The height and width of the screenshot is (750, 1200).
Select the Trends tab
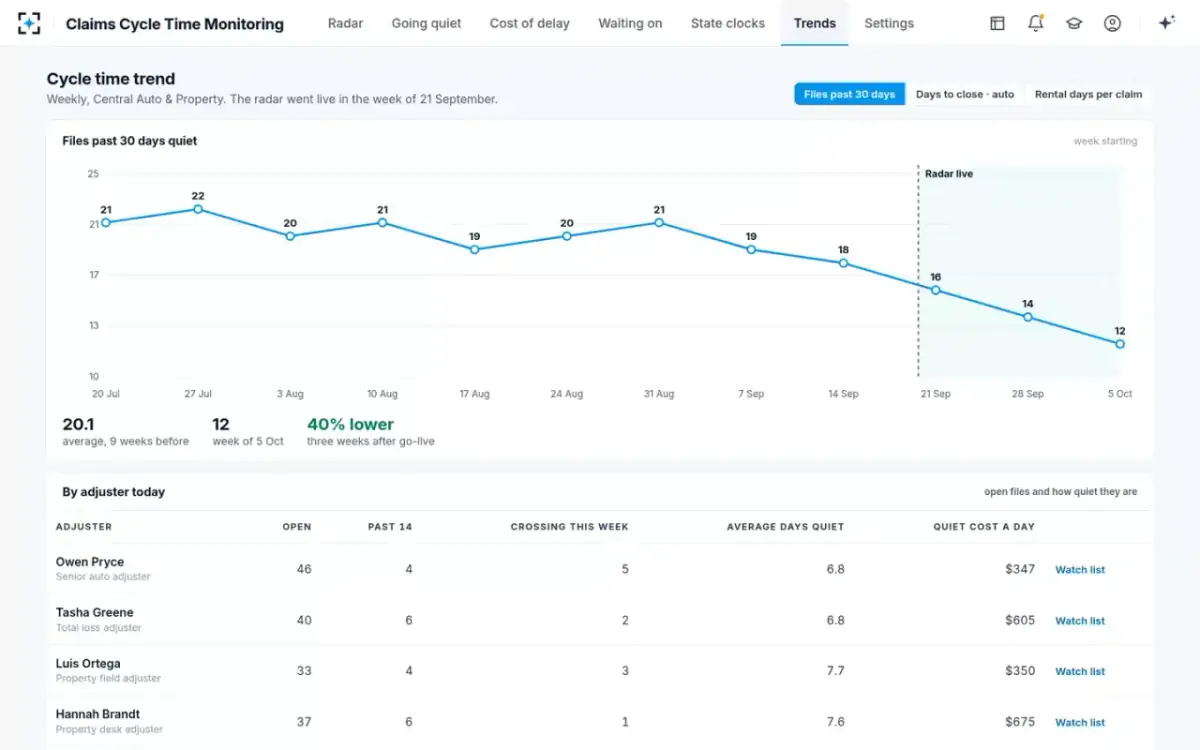[x=815, y=23]
